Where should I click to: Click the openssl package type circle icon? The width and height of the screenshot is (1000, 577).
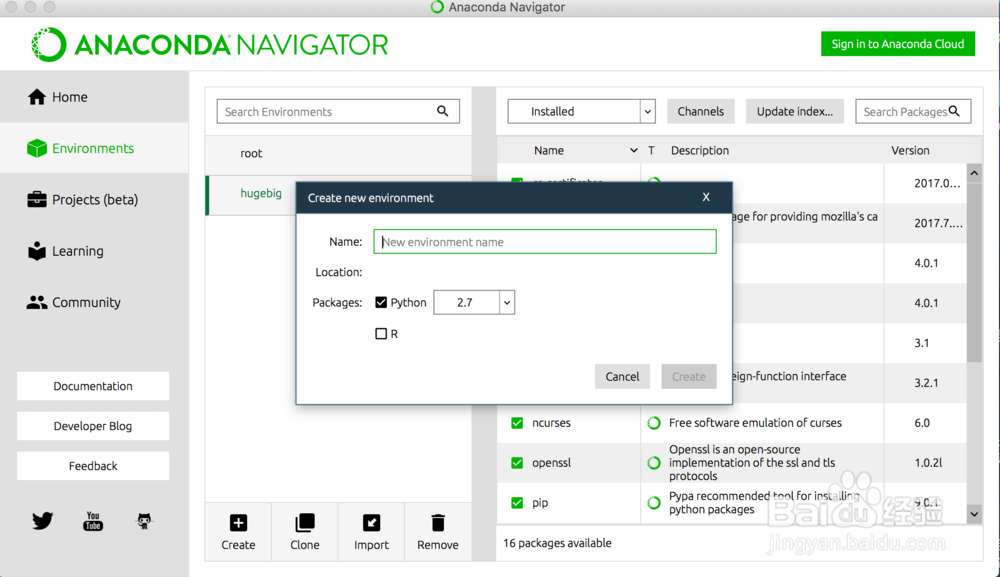(x=654, y=463)
